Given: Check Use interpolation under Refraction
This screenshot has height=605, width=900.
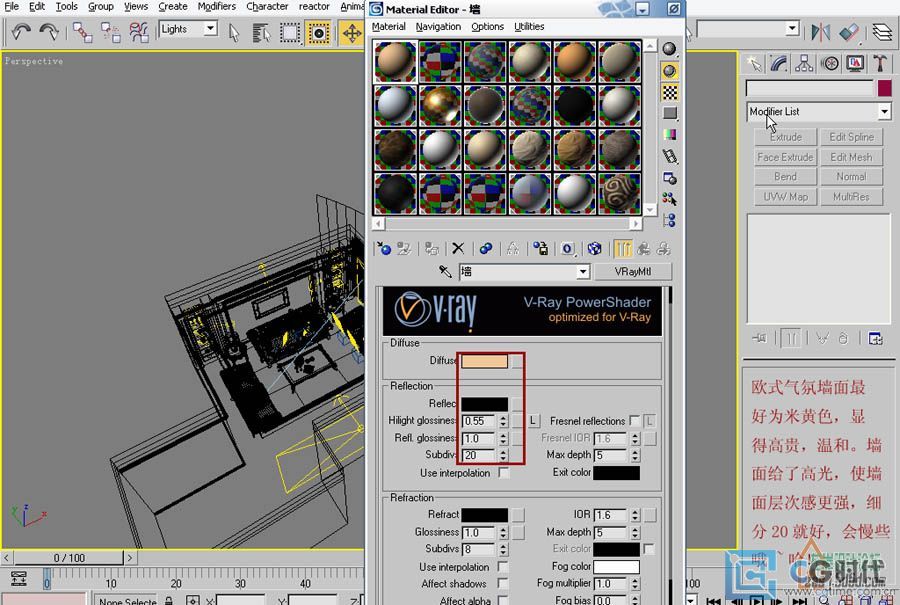Looking at the screenshot, I should click(x=503, y=567).
